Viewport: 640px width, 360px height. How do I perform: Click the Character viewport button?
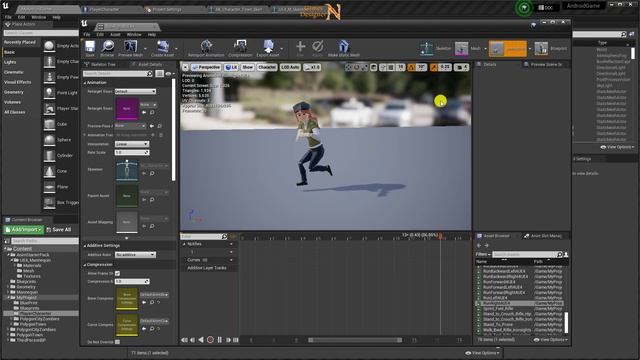click(x=267, y=67)
